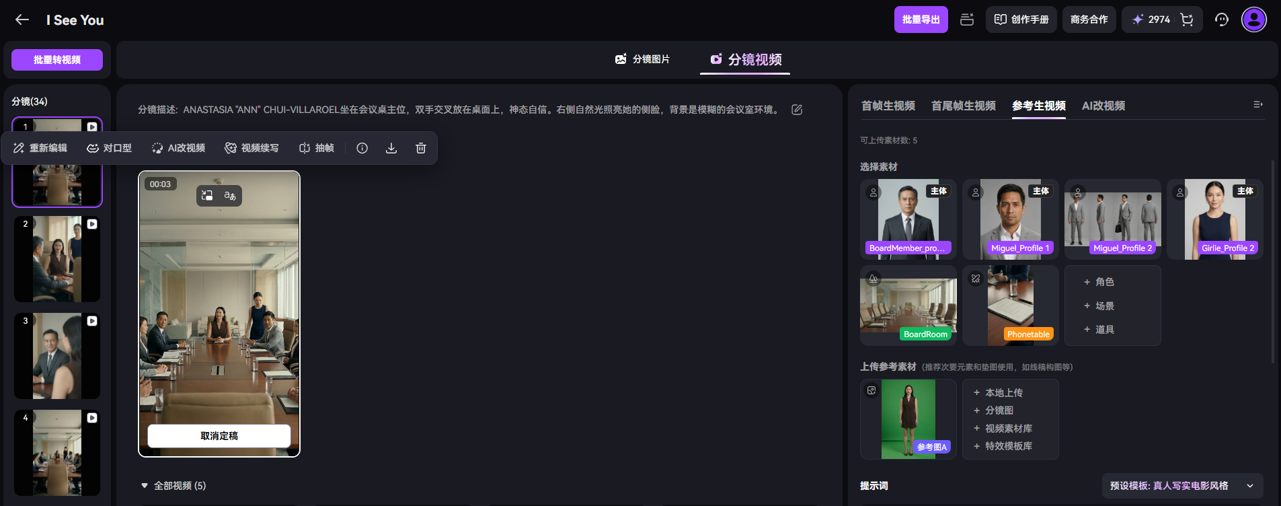Collapse the 全部视频 (5) section

pyautogui.click(x=145, y=486)
